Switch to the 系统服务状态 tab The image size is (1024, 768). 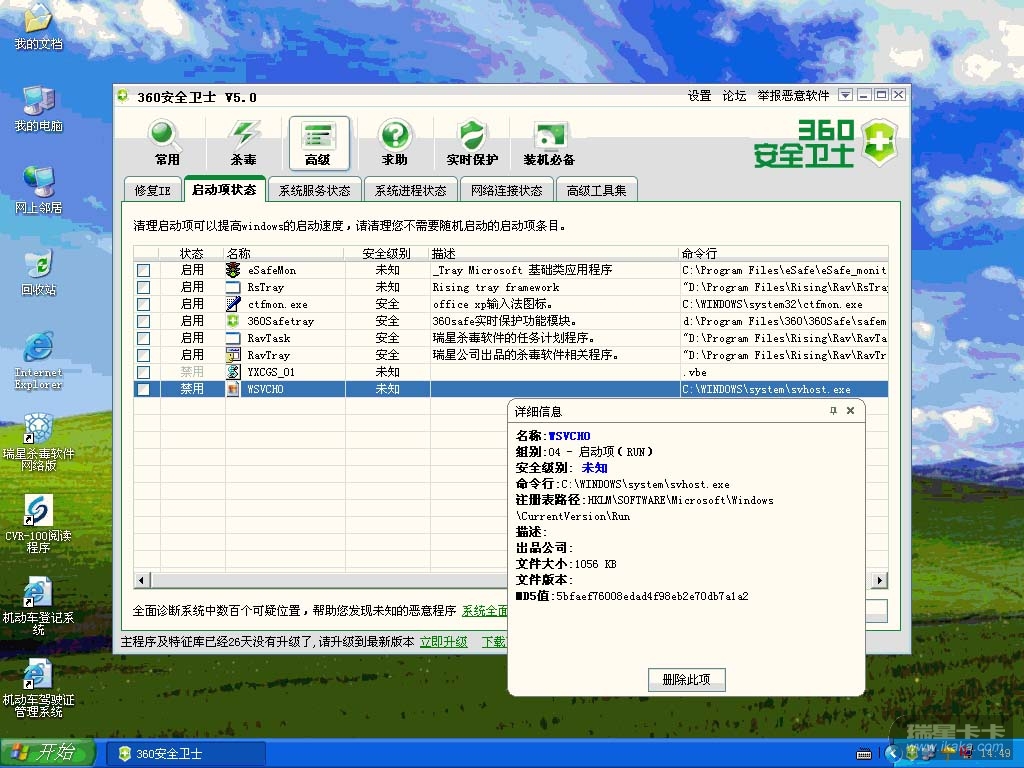tap(314, 191)
